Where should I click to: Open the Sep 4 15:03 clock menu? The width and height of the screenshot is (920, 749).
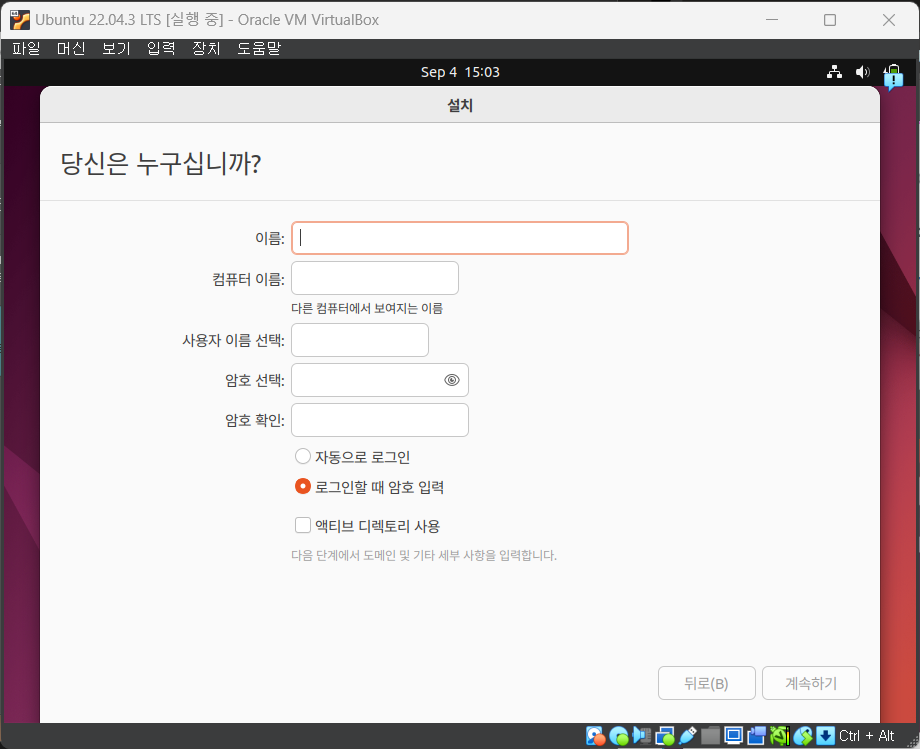click(x=460, y=72)
